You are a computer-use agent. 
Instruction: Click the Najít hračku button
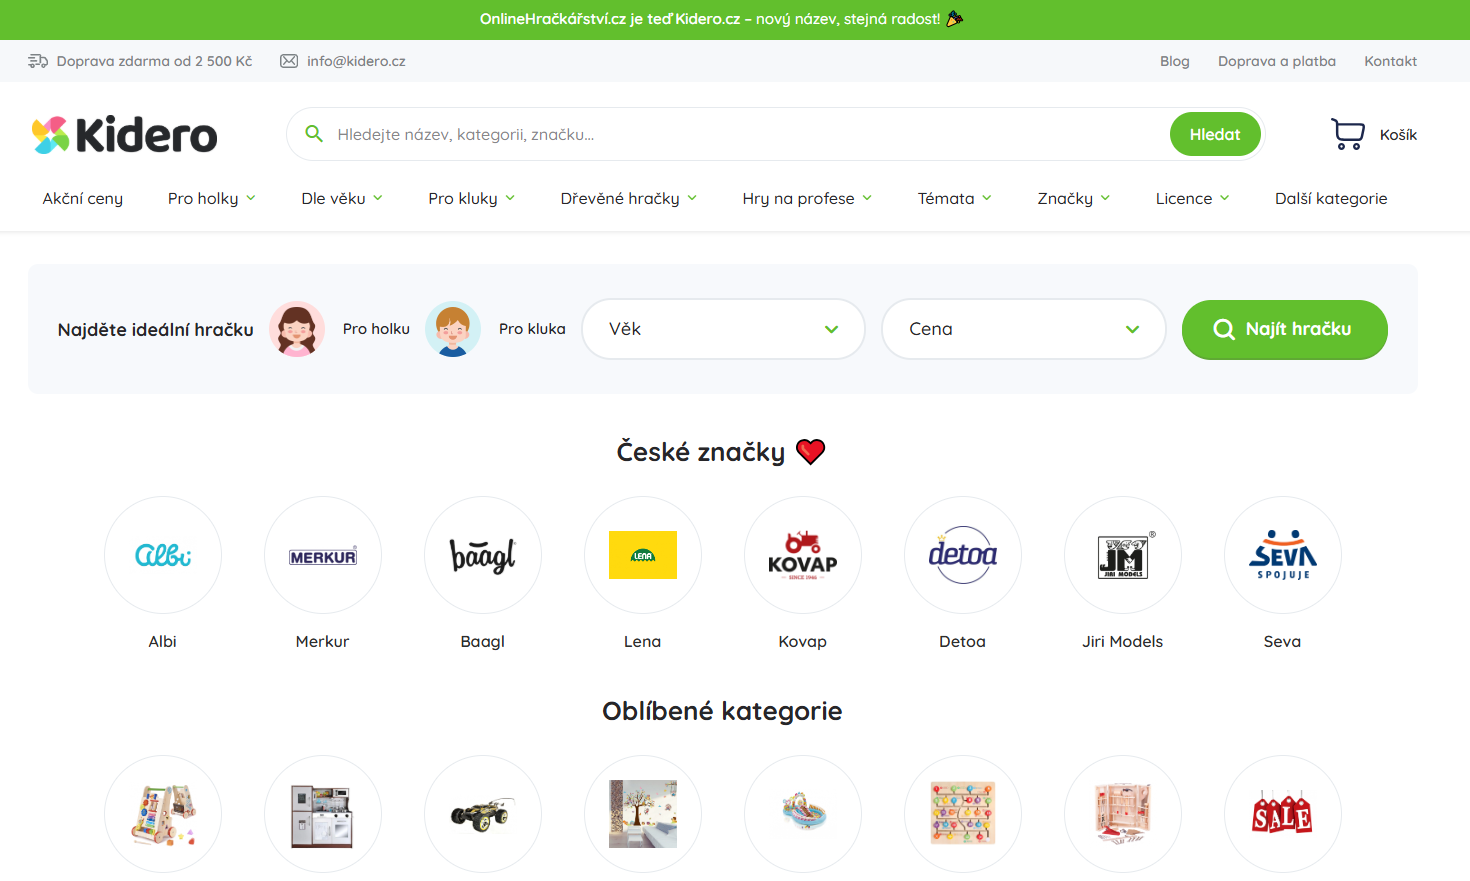click(x=1284, y=329)
